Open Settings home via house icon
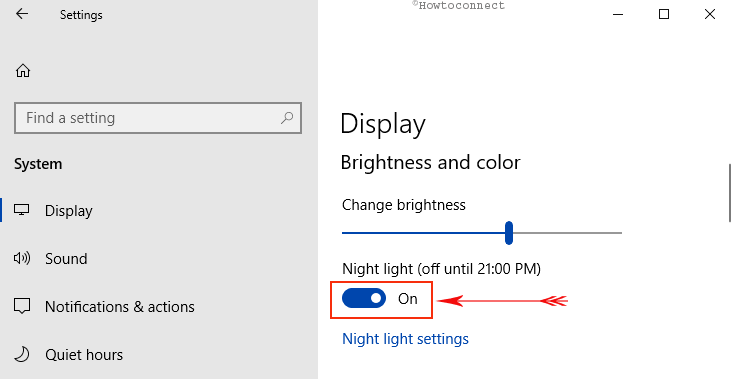This screenshot has width=731, height=379. (x=23, y=71)
